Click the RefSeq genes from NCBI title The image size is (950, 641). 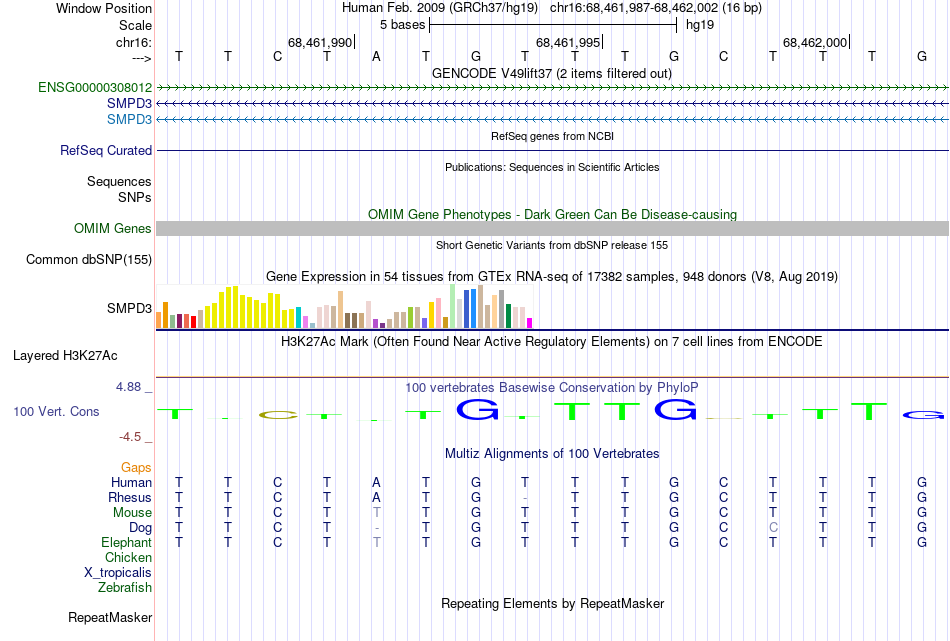[x=553, y=136]
